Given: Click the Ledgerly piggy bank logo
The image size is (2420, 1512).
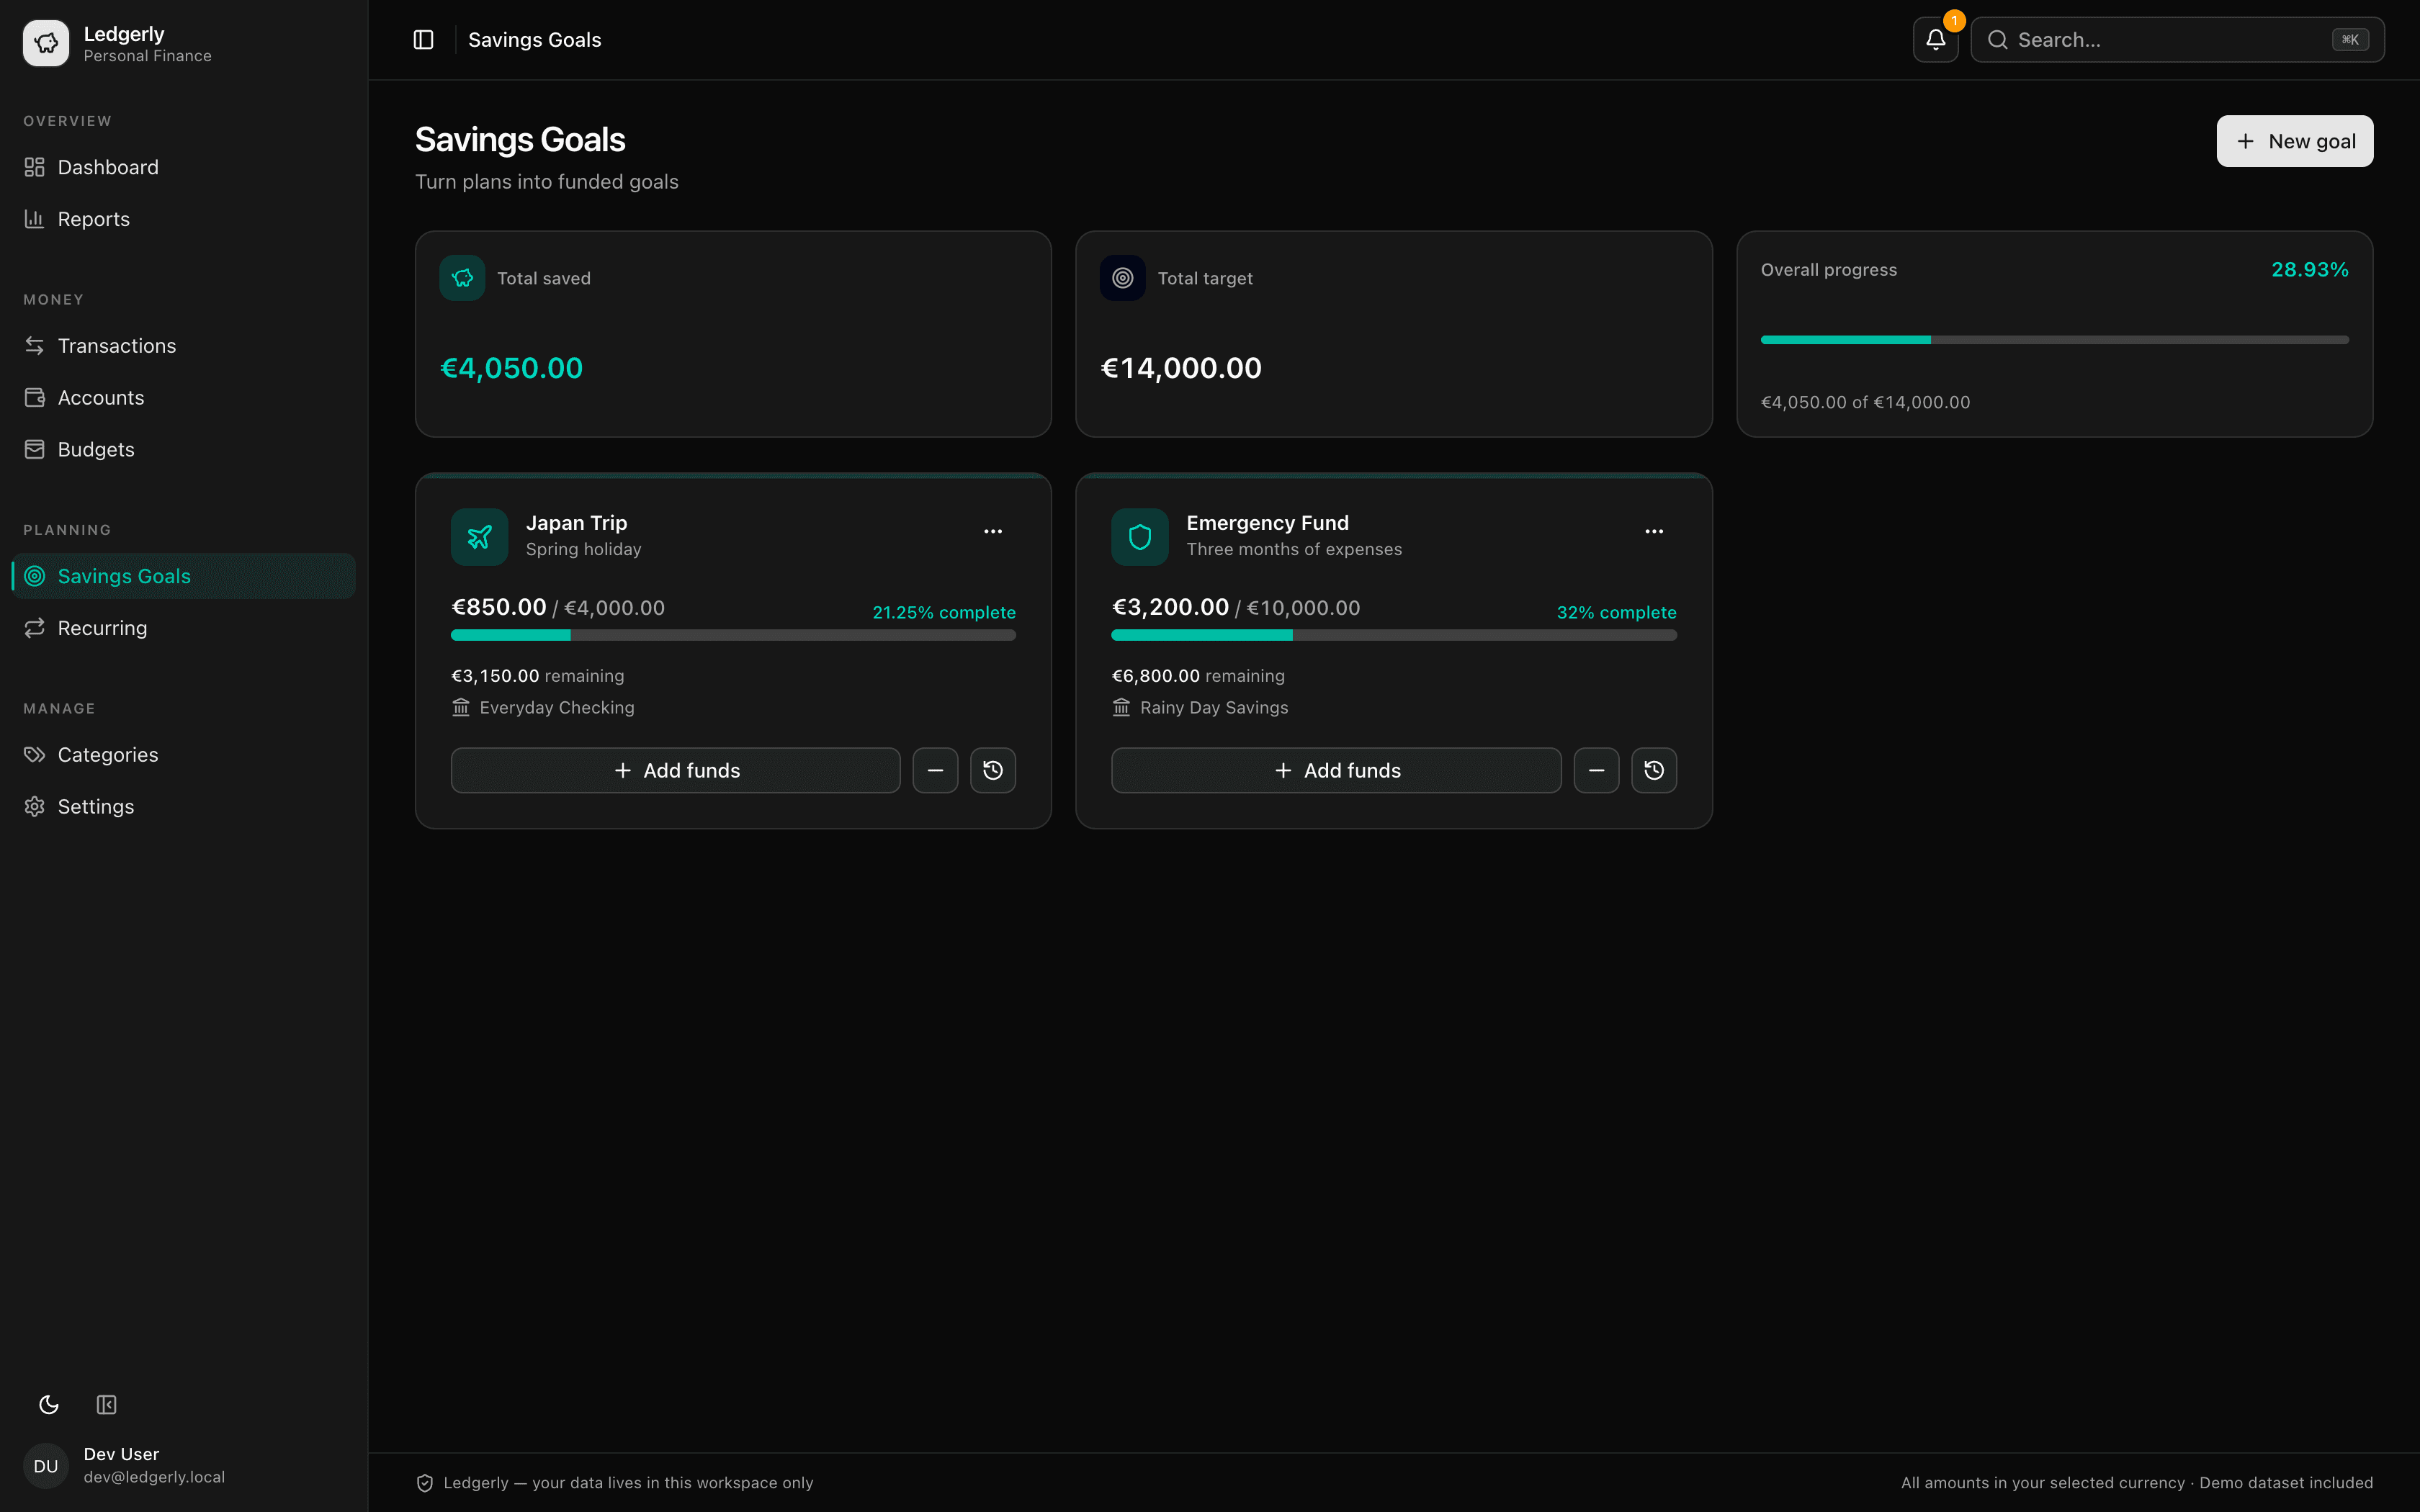Looking at the screenshot, I should tap(46, 43).
